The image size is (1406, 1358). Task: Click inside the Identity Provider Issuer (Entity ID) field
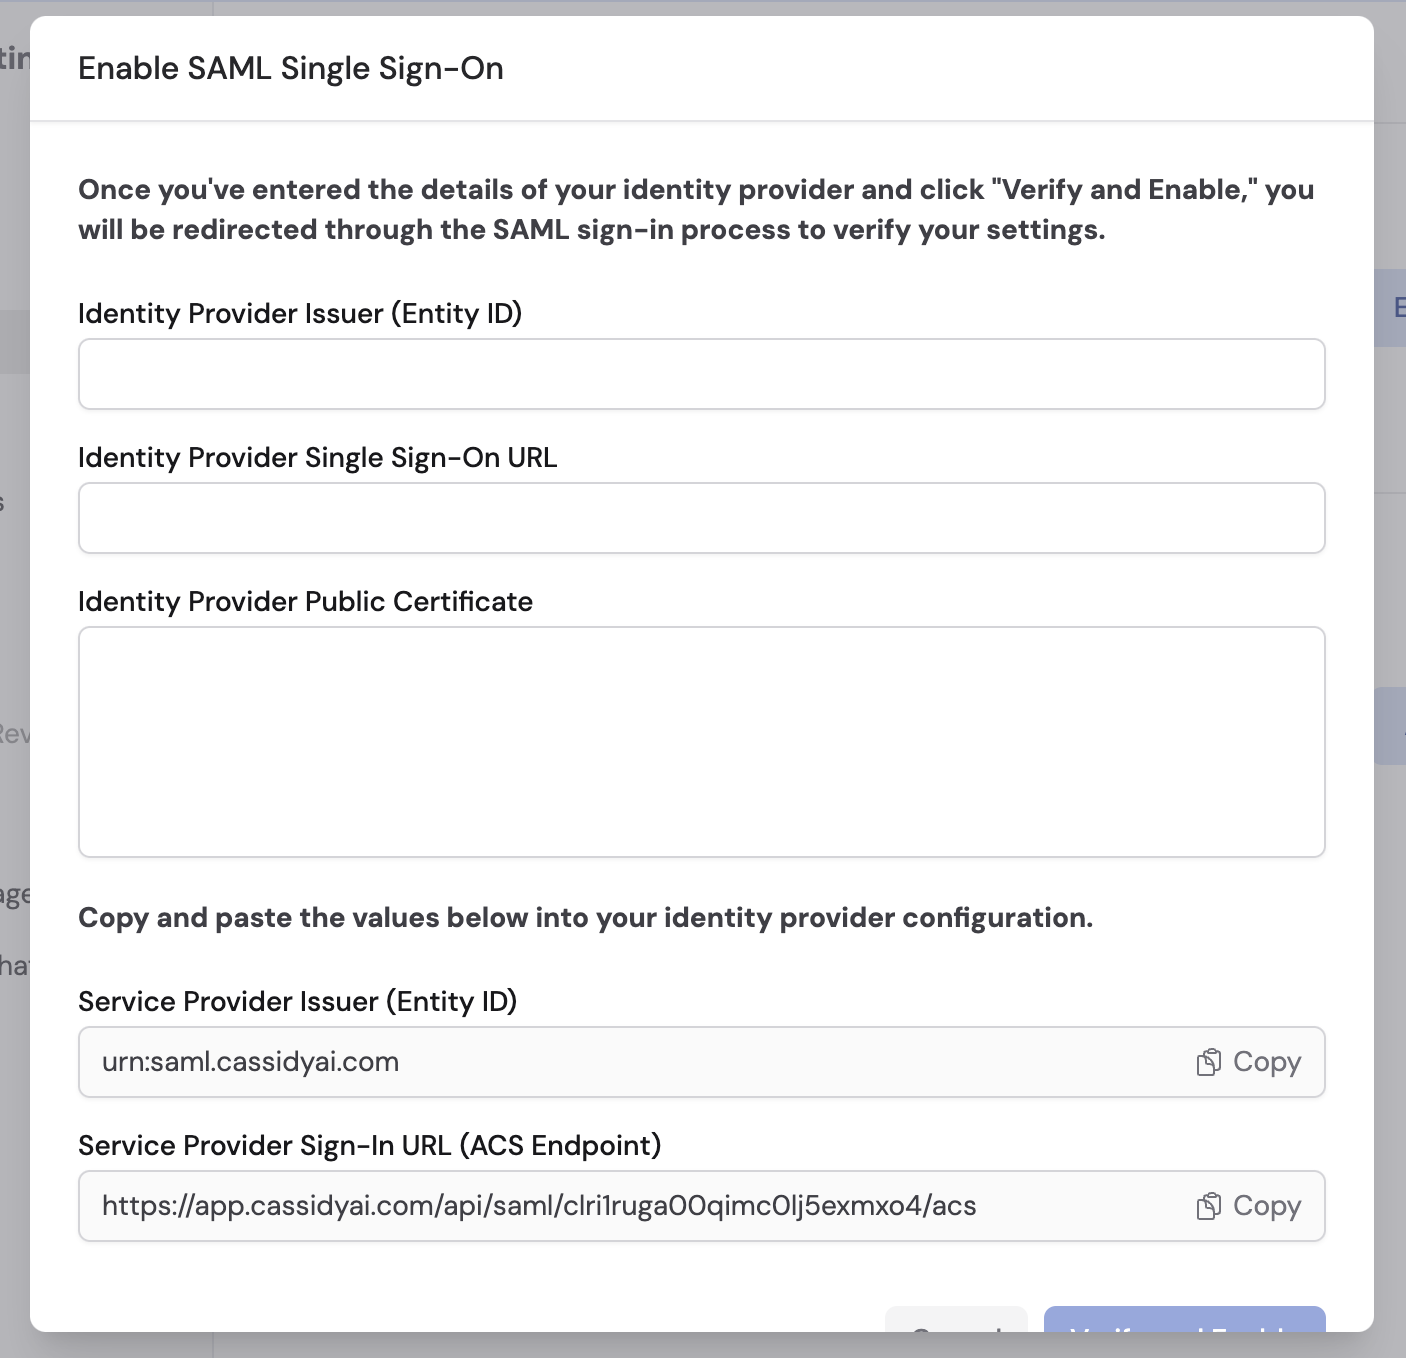700,374
